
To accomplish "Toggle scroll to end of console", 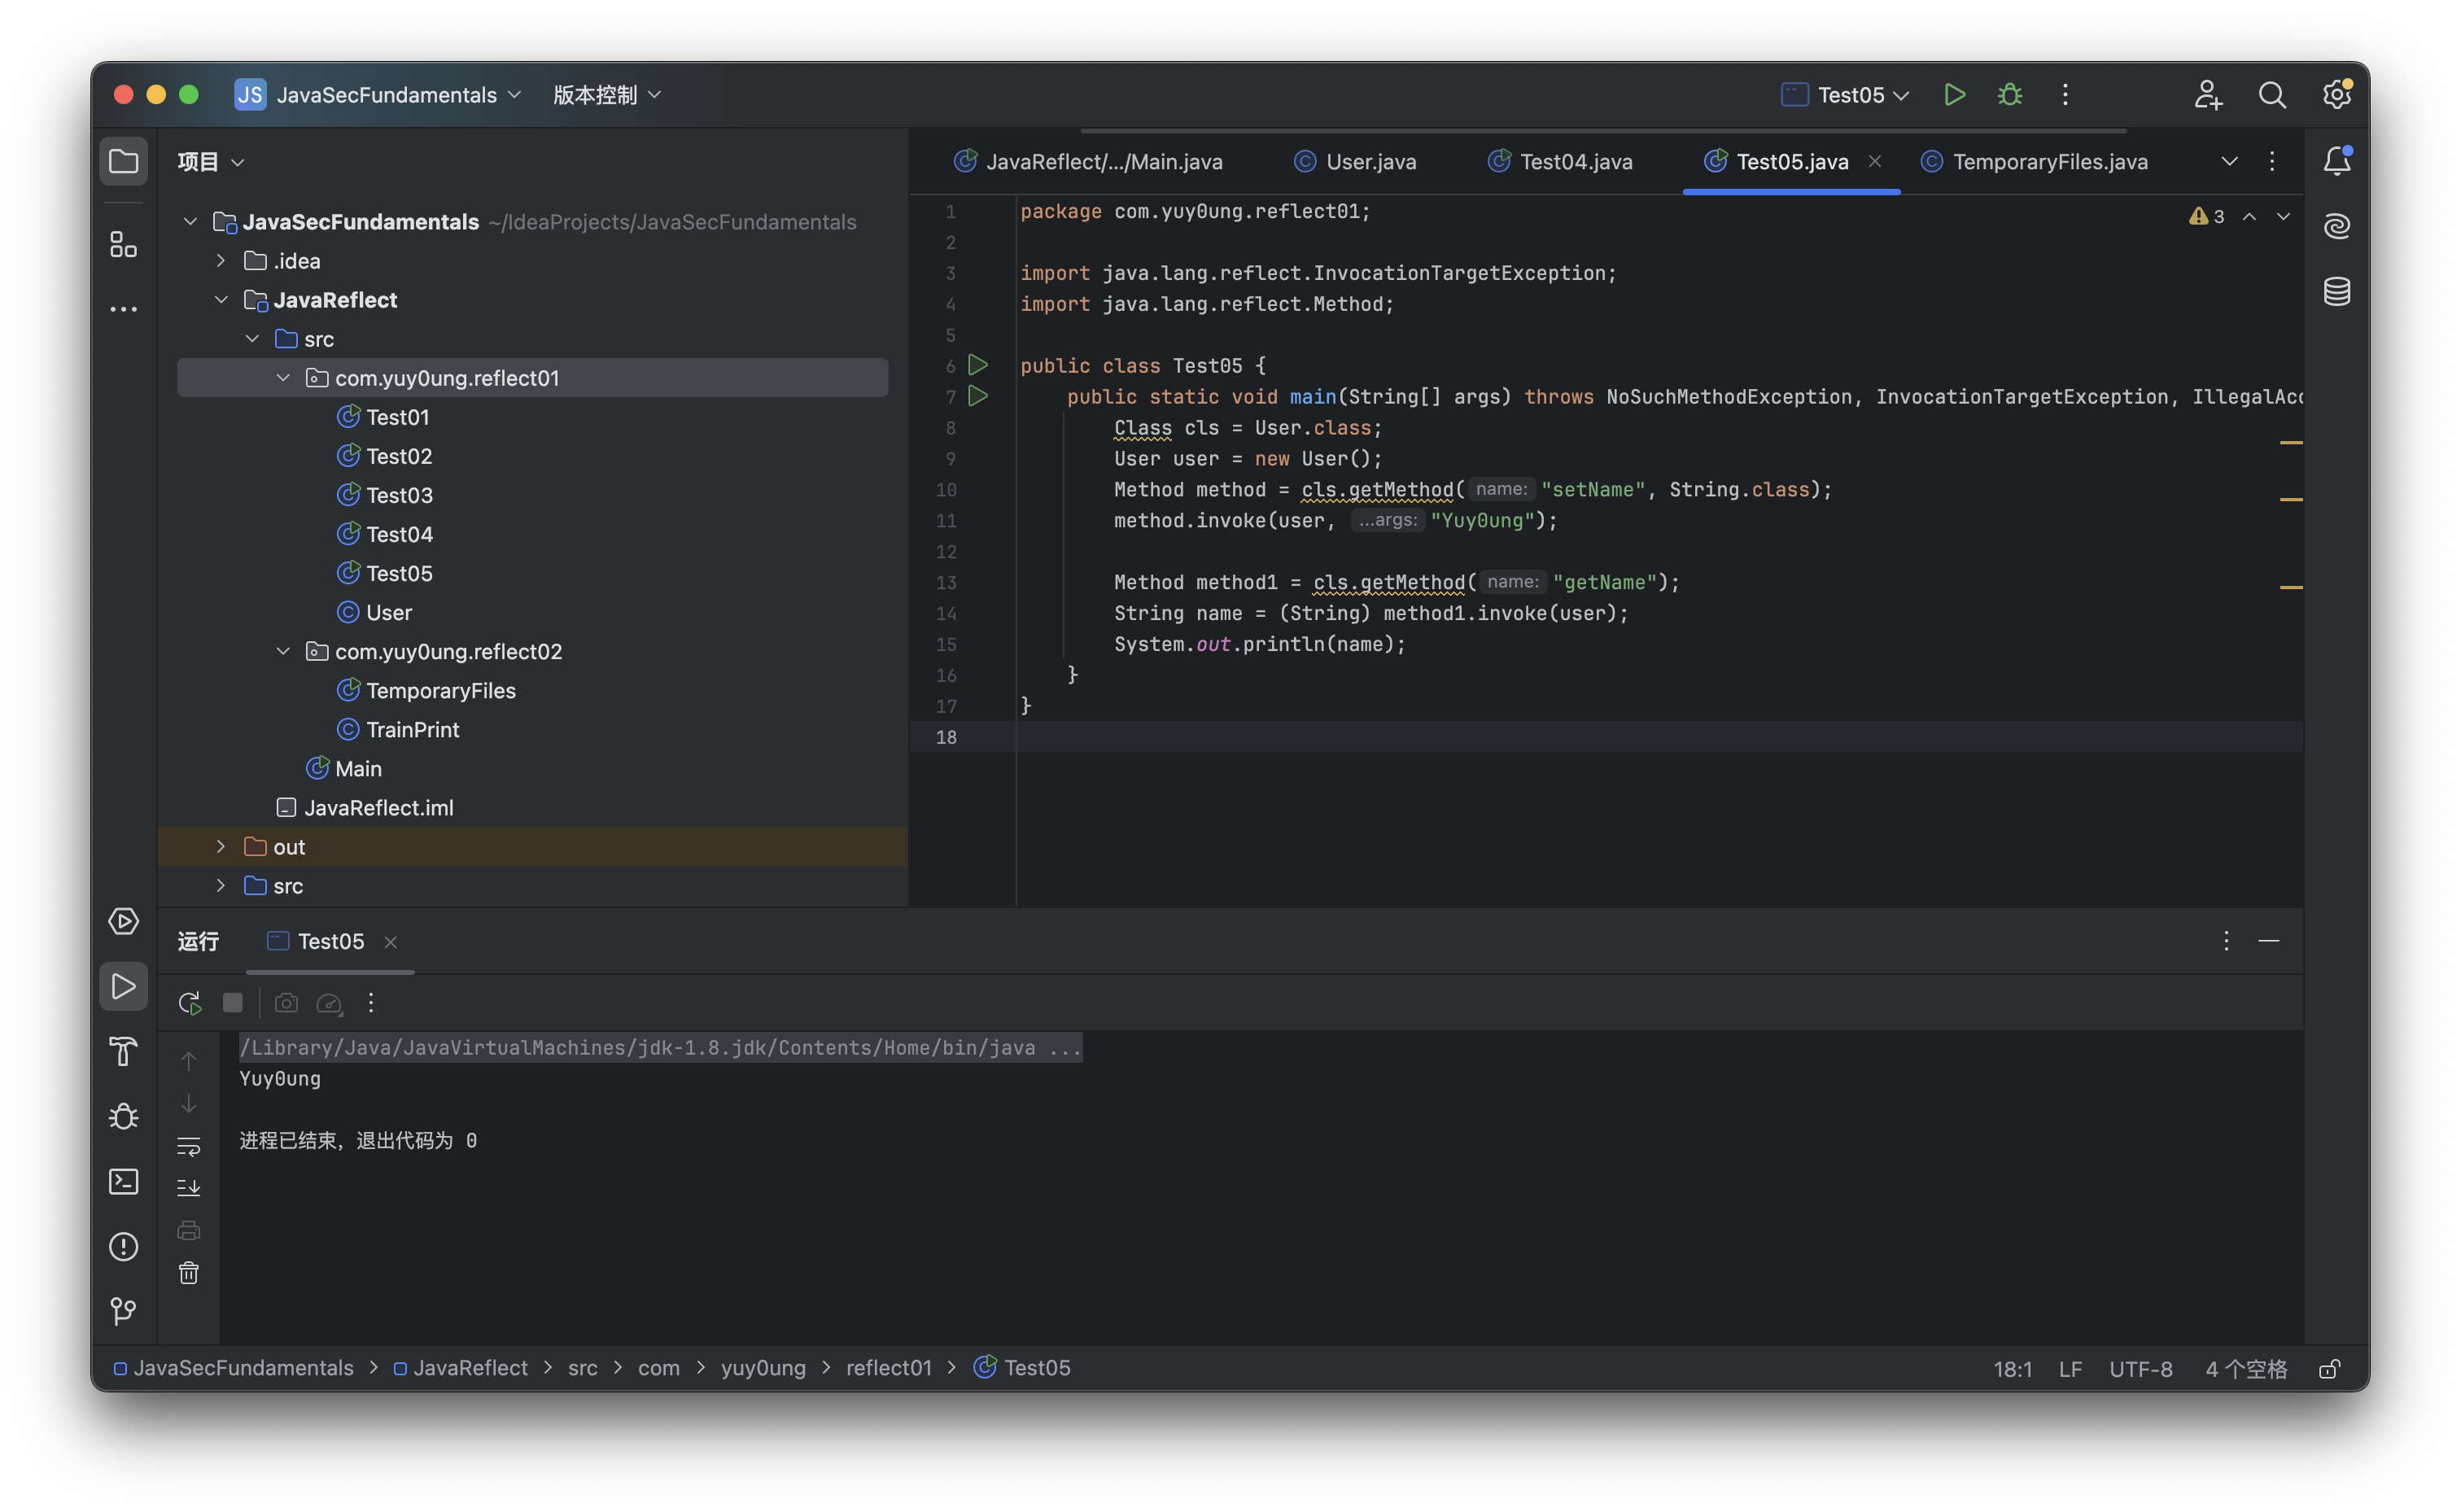I will [189, 1188].
